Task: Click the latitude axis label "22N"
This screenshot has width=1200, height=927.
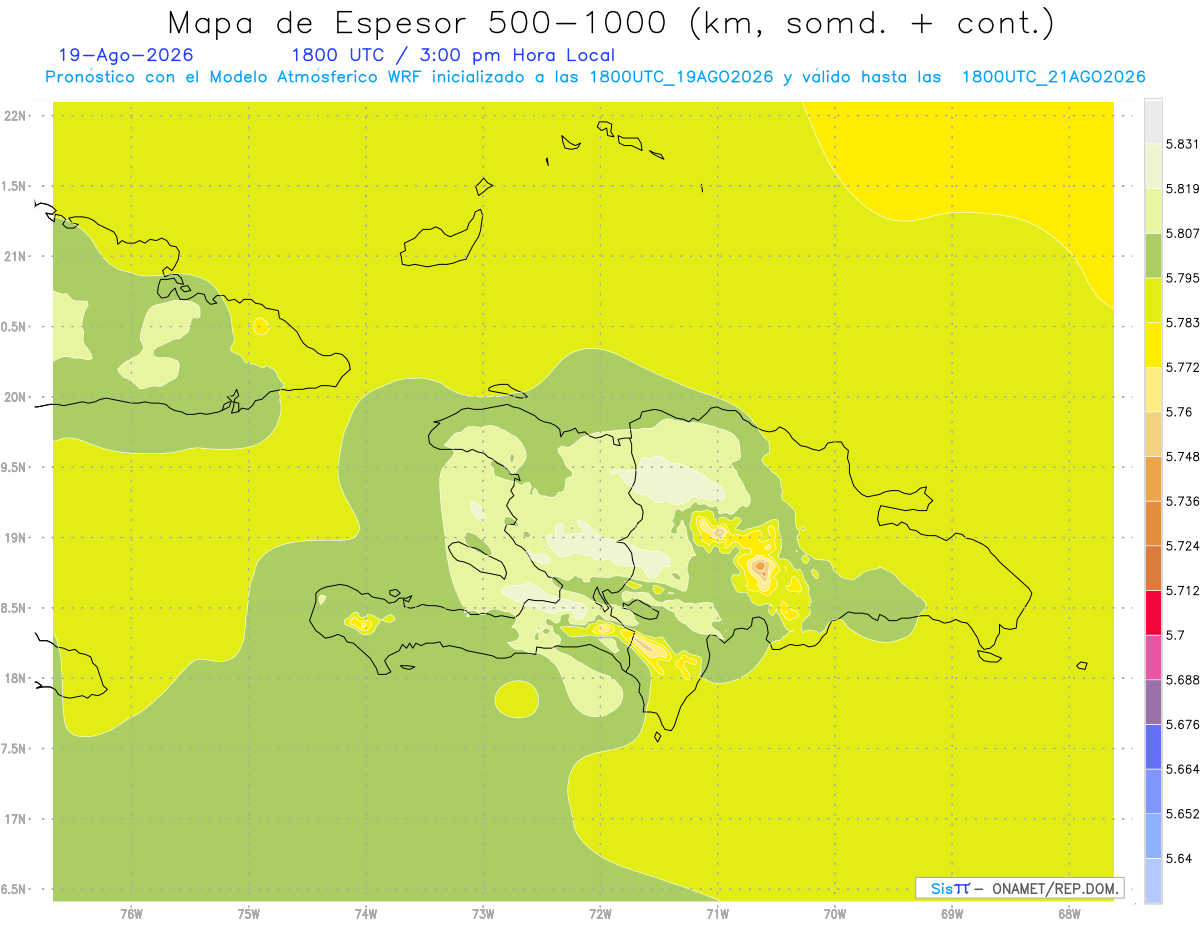Action: point(14,116)
